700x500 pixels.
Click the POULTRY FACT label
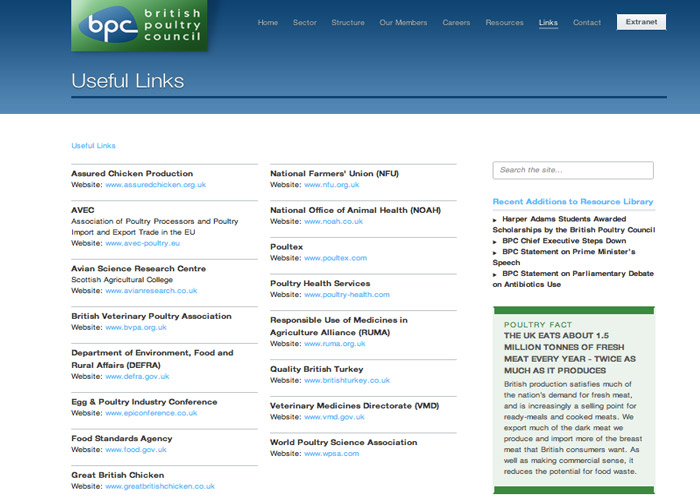(x=538, y=325)
